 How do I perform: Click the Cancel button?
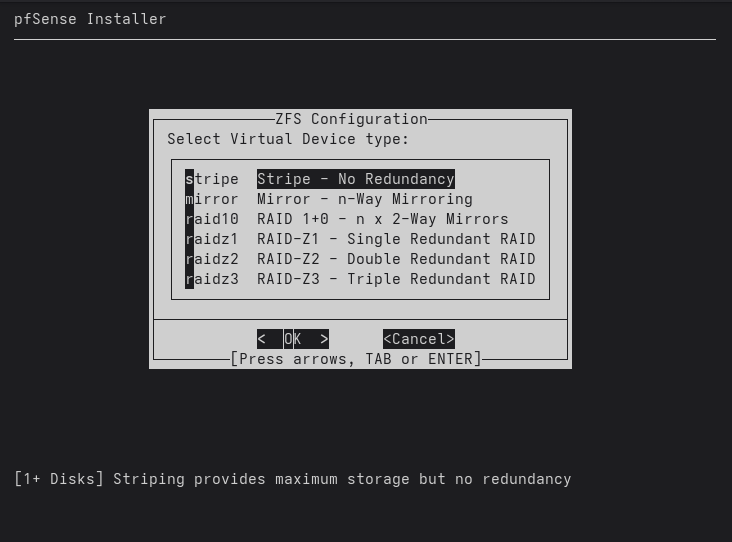pyautogui.click(x=419, y=339)
